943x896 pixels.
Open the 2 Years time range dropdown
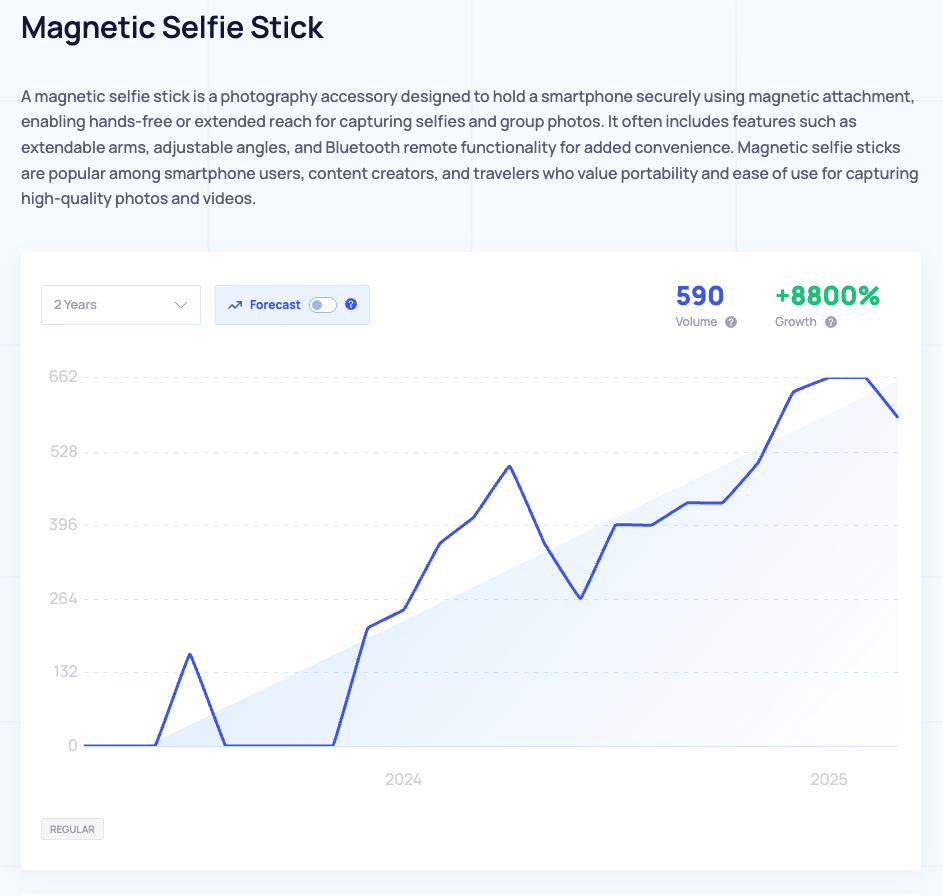pos(121,305)
